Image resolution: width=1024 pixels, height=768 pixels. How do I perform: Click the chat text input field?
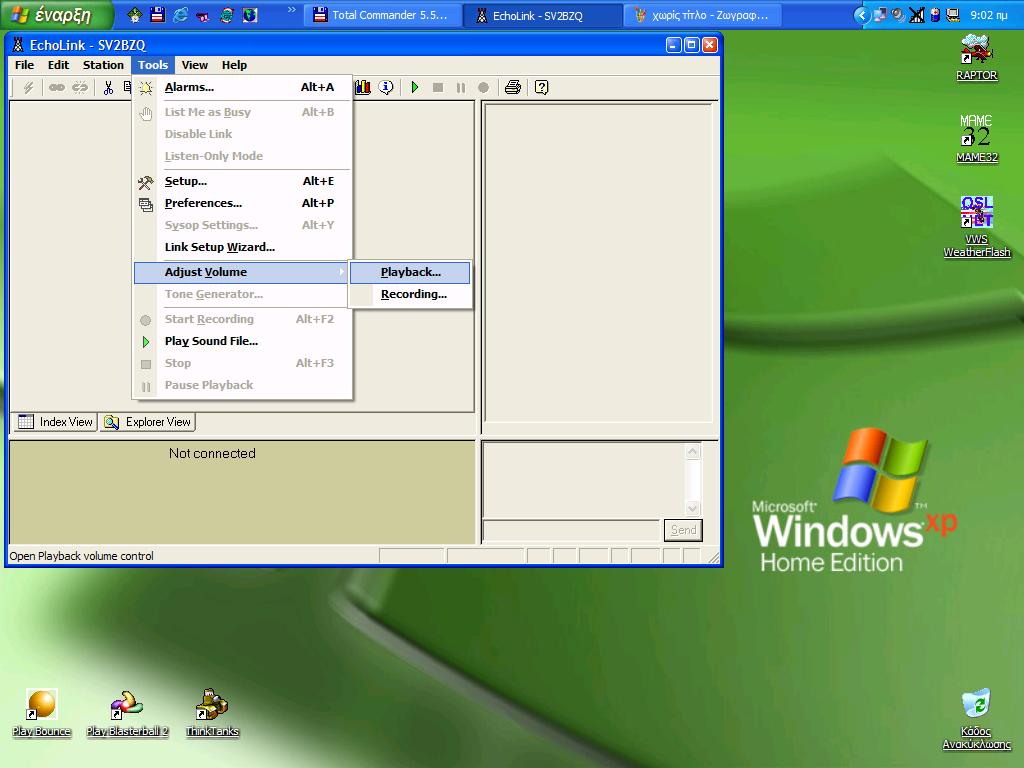coord(571,530)
